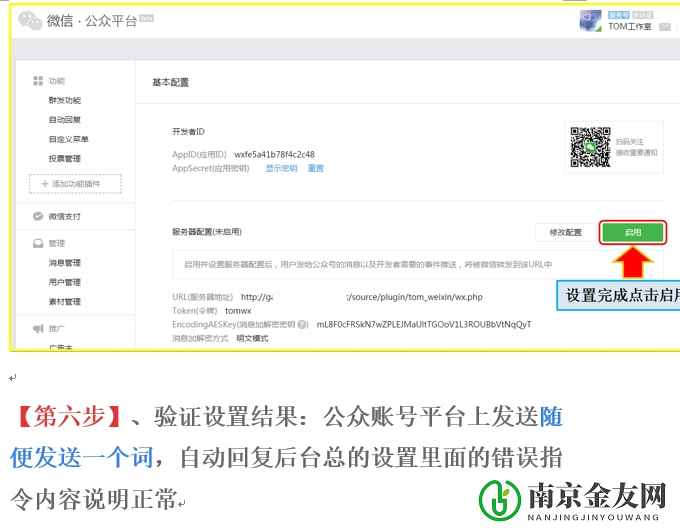Open 群发功能 in the sidebar
680x532 pixels.
pos(65,100)
